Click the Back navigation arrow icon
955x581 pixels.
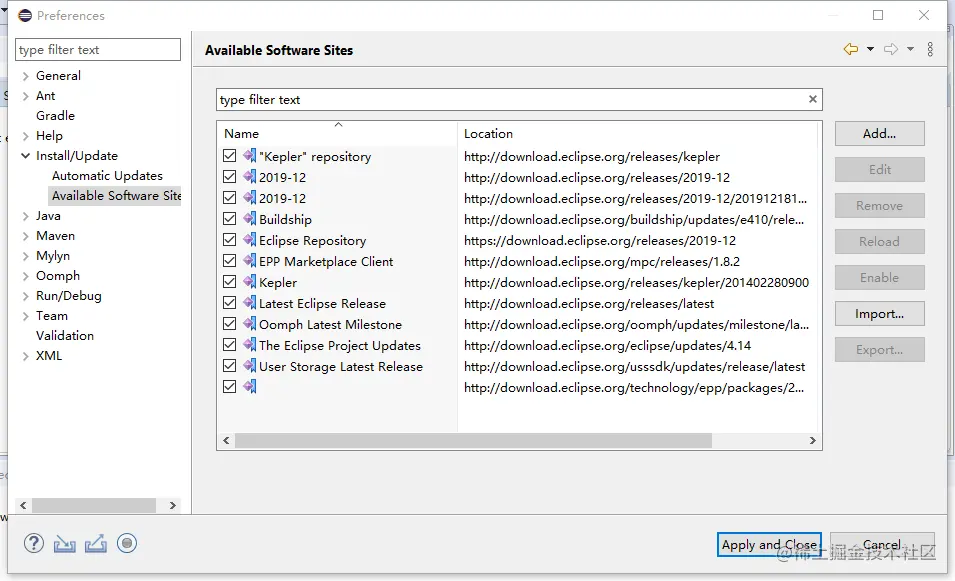pyautogui.click(x=850, y=49)
